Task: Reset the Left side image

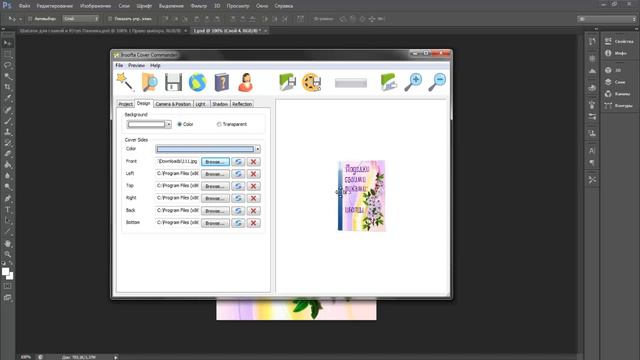Action: click(x=238, y=174)
